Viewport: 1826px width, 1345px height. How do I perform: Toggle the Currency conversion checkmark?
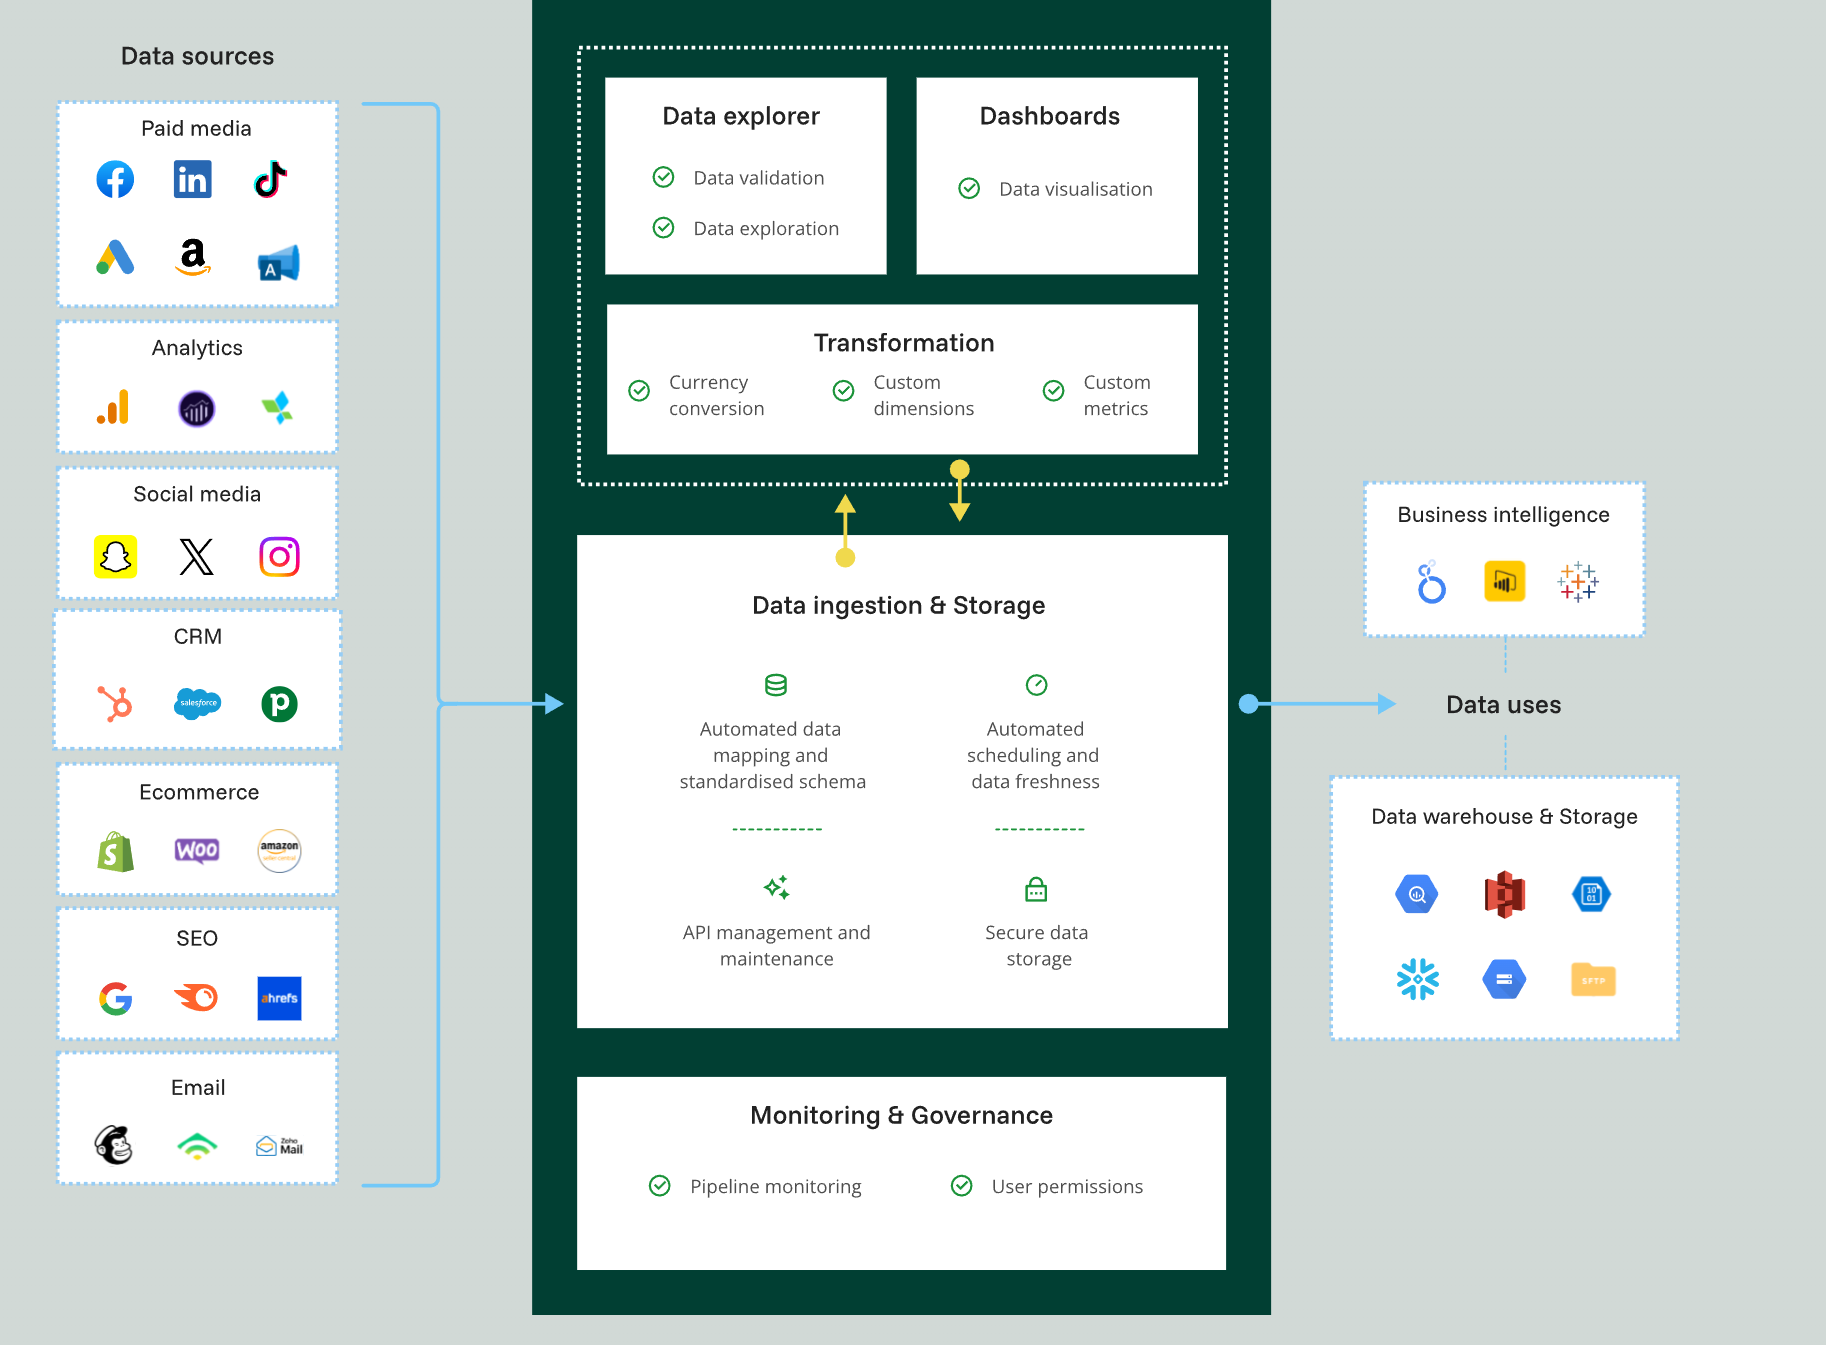point(639,391)
